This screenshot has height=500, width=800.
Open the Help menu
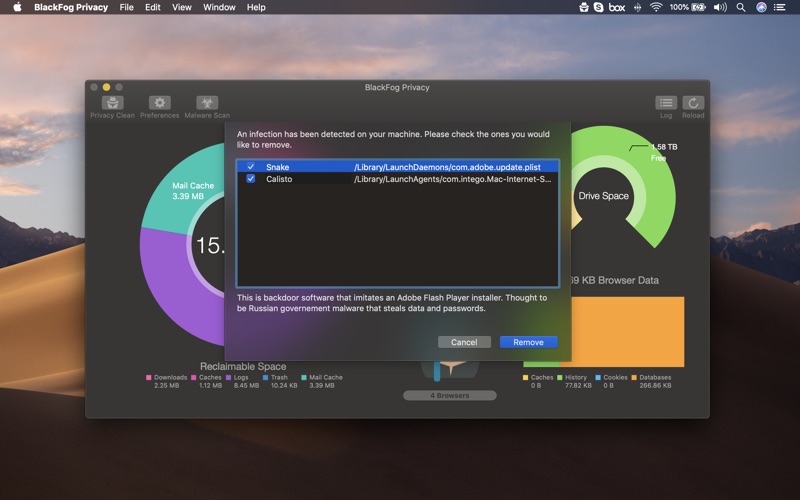point(256,7)
